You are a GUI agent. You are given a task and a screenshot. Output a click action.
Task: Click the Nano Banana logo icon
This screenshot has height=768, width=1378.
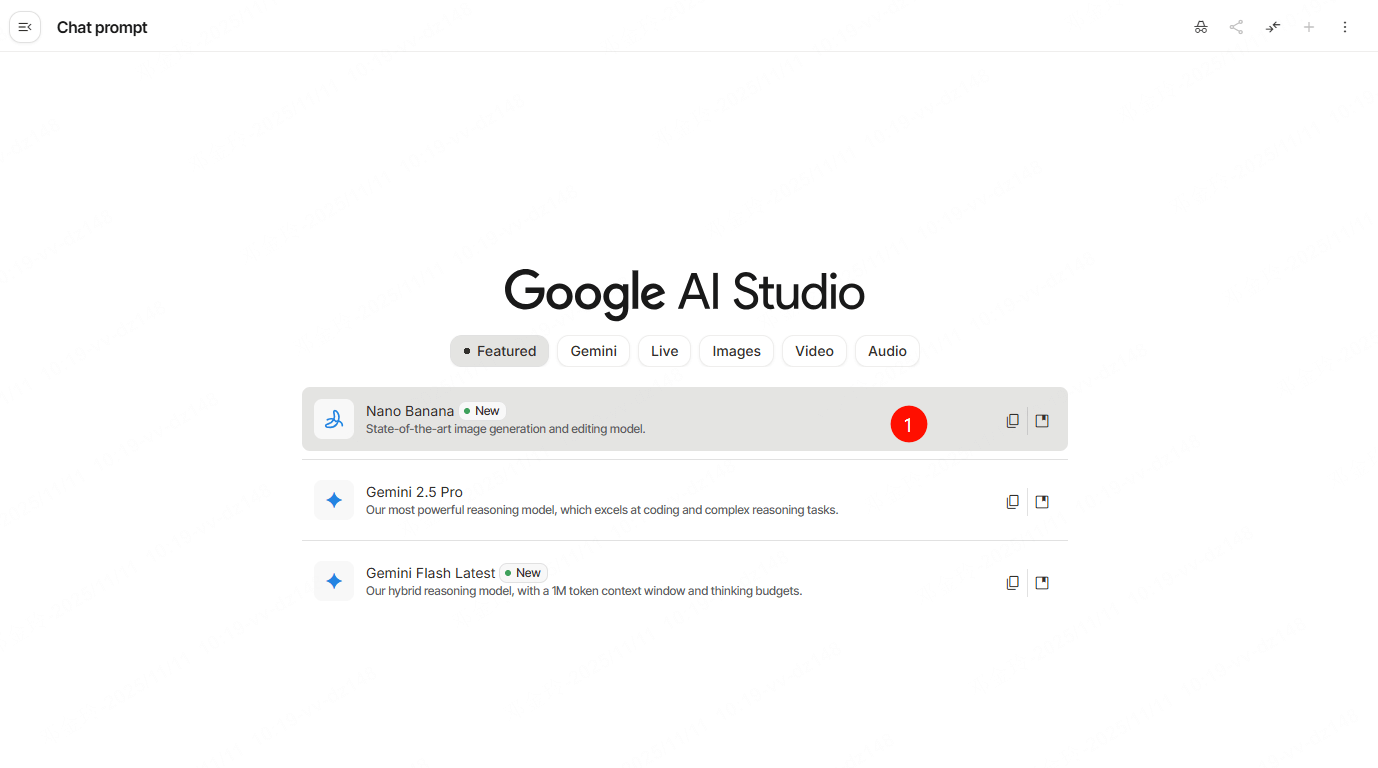(x=334, y=419)
